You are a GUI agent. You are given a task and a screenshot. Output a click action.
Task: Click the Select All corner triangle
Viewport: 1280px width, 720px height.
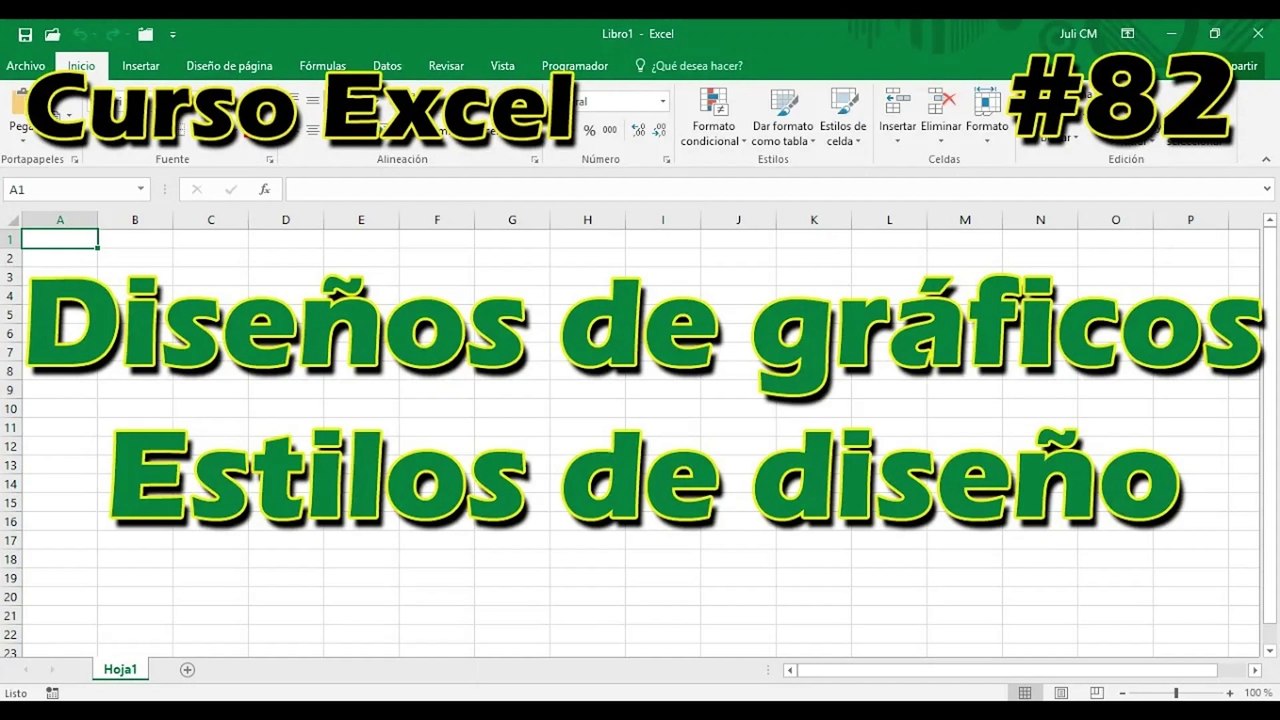coord(11,220)
